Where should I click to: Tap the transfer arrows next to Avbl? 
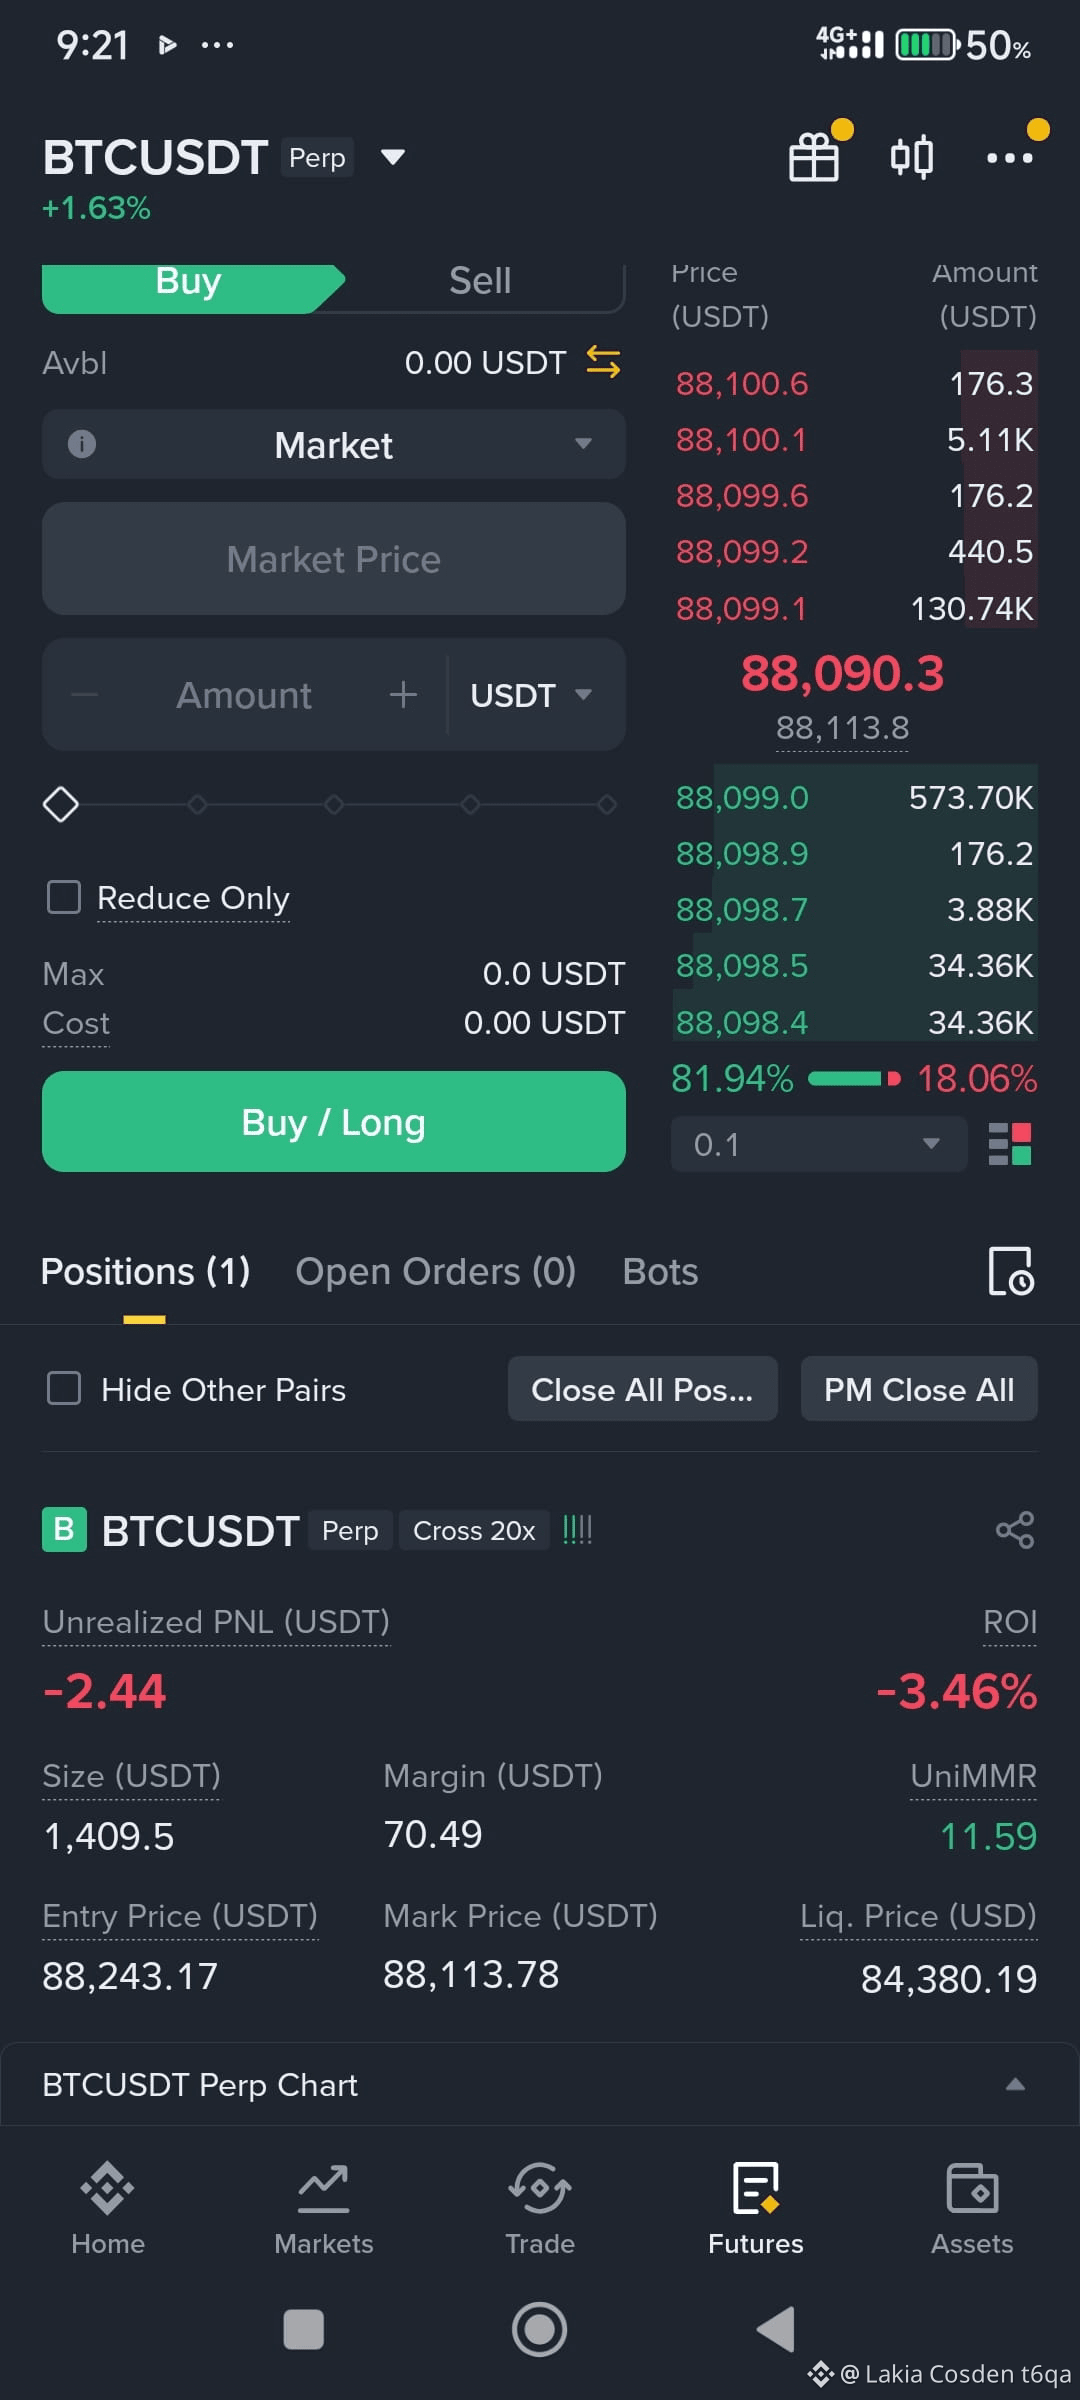[x=603, y=362]
